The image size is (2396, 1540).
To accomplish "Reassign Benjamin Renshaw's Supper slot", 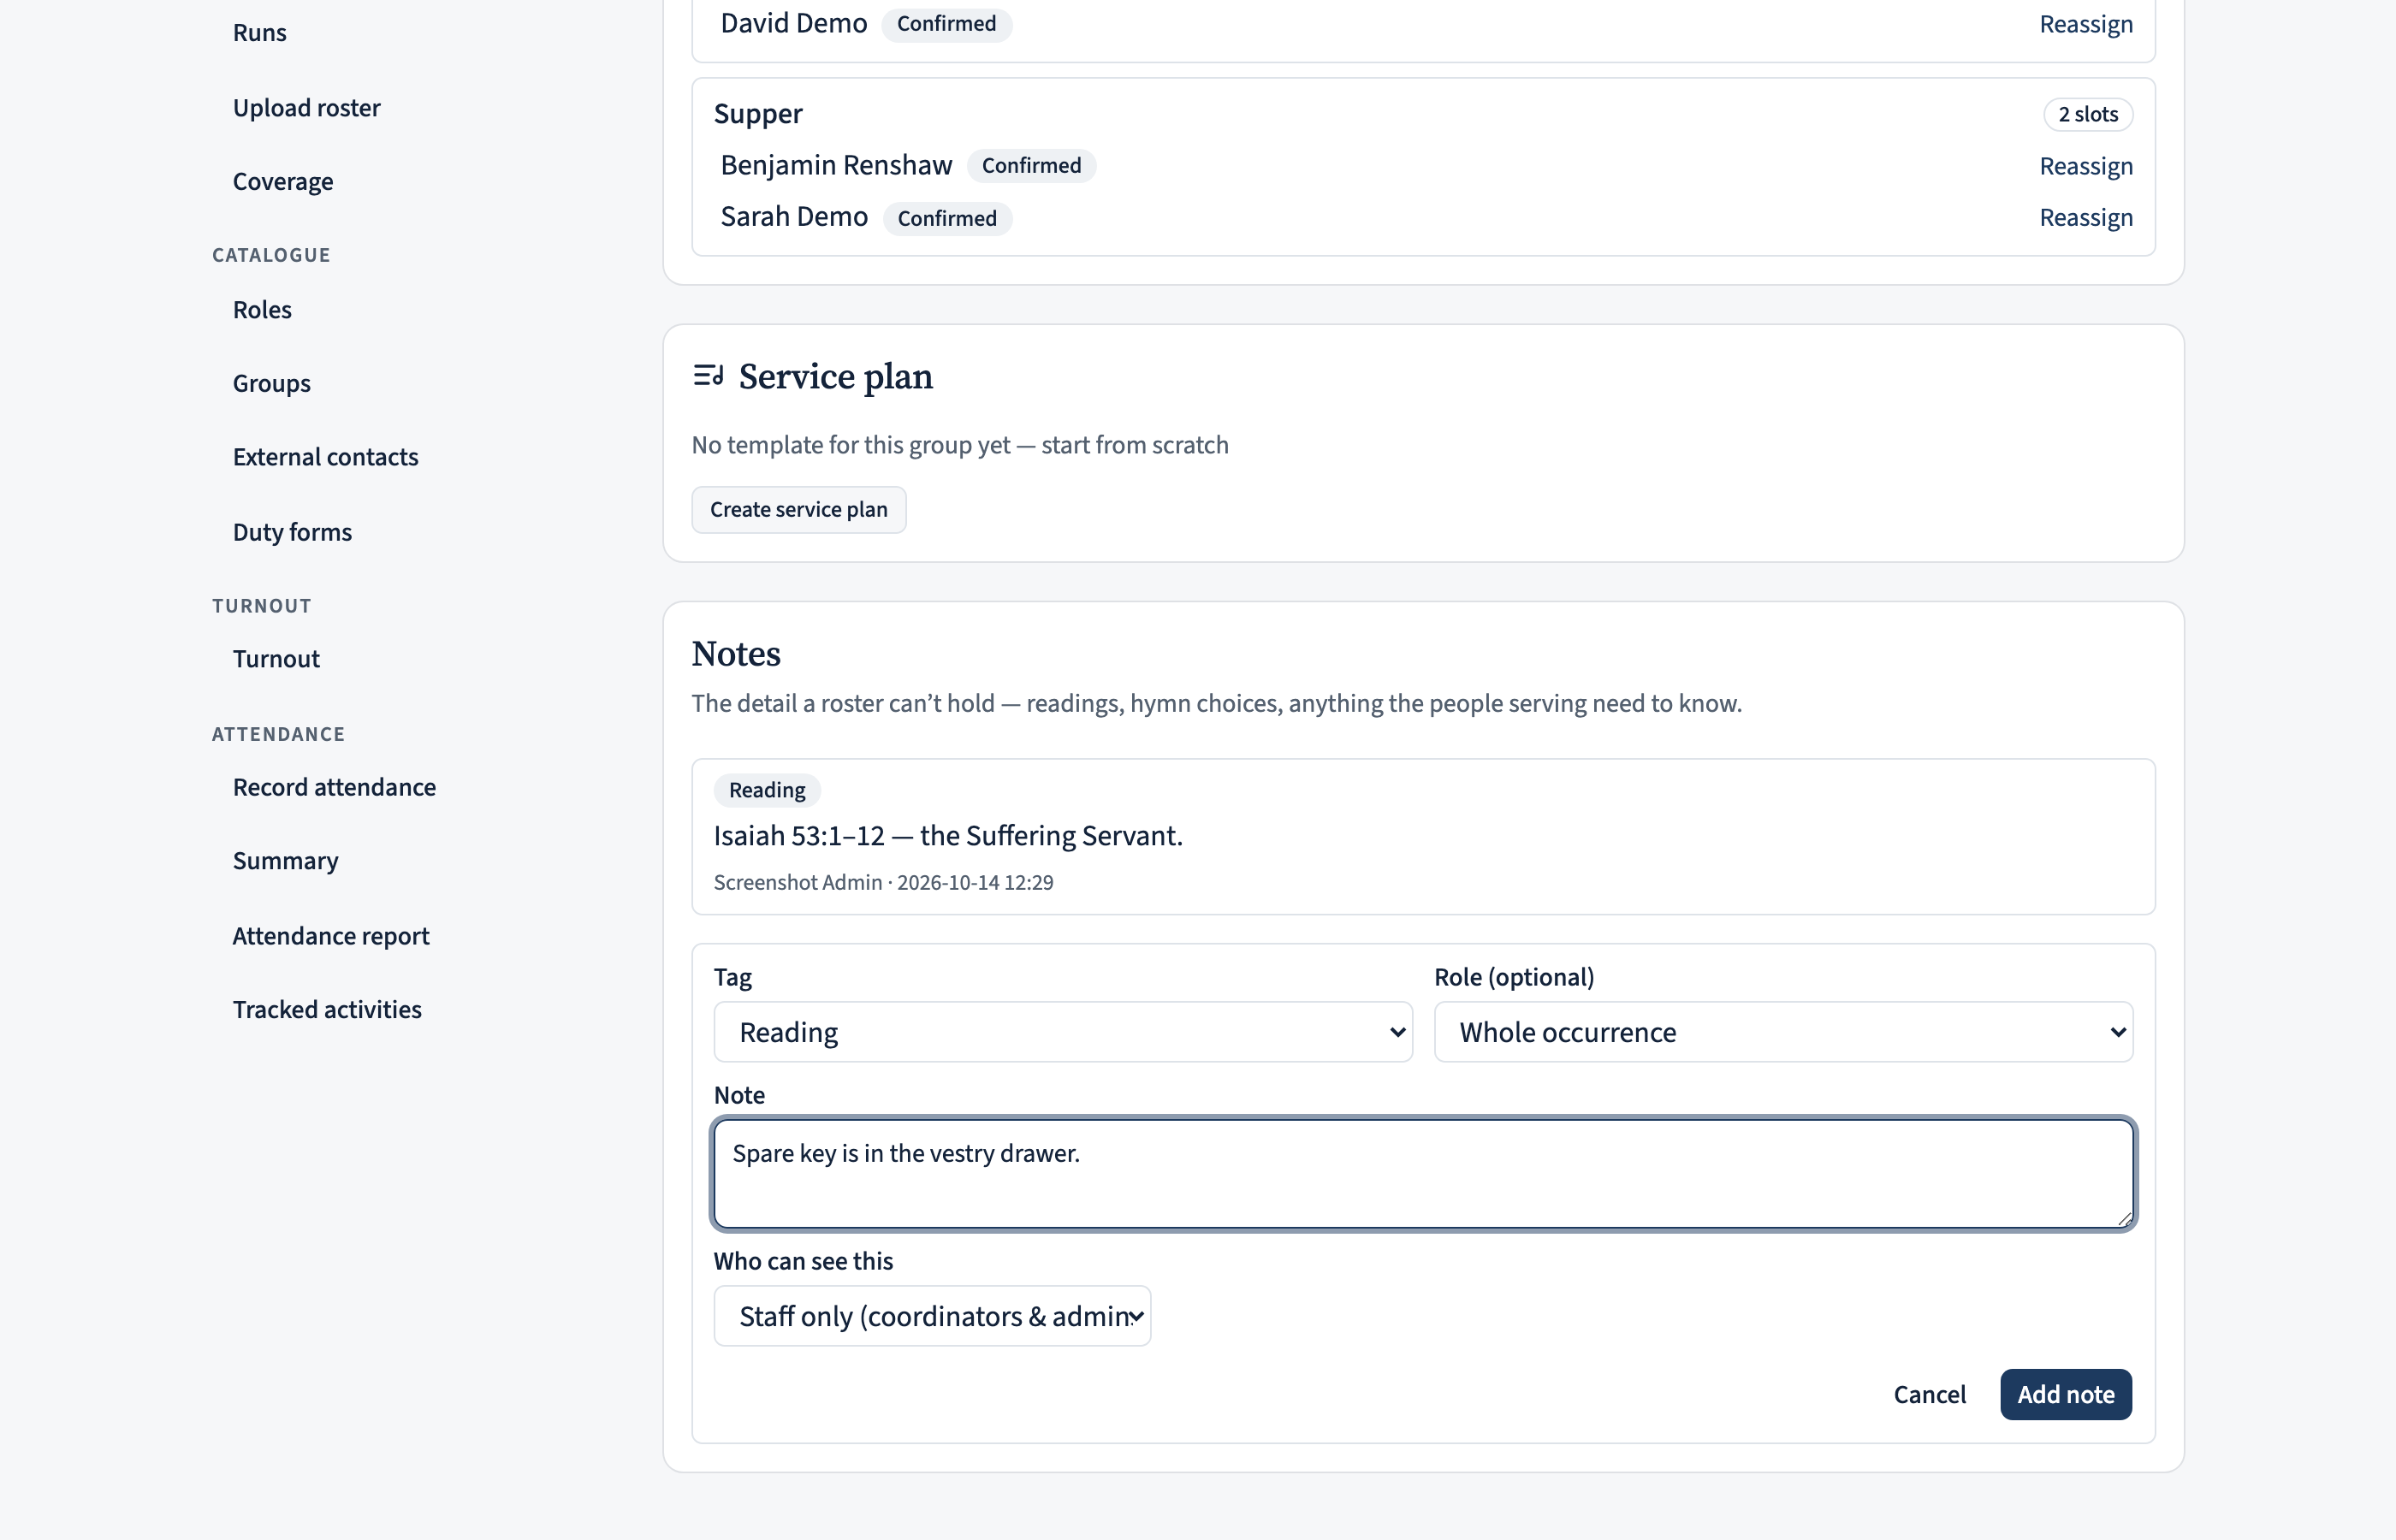I will point(2086,165).
